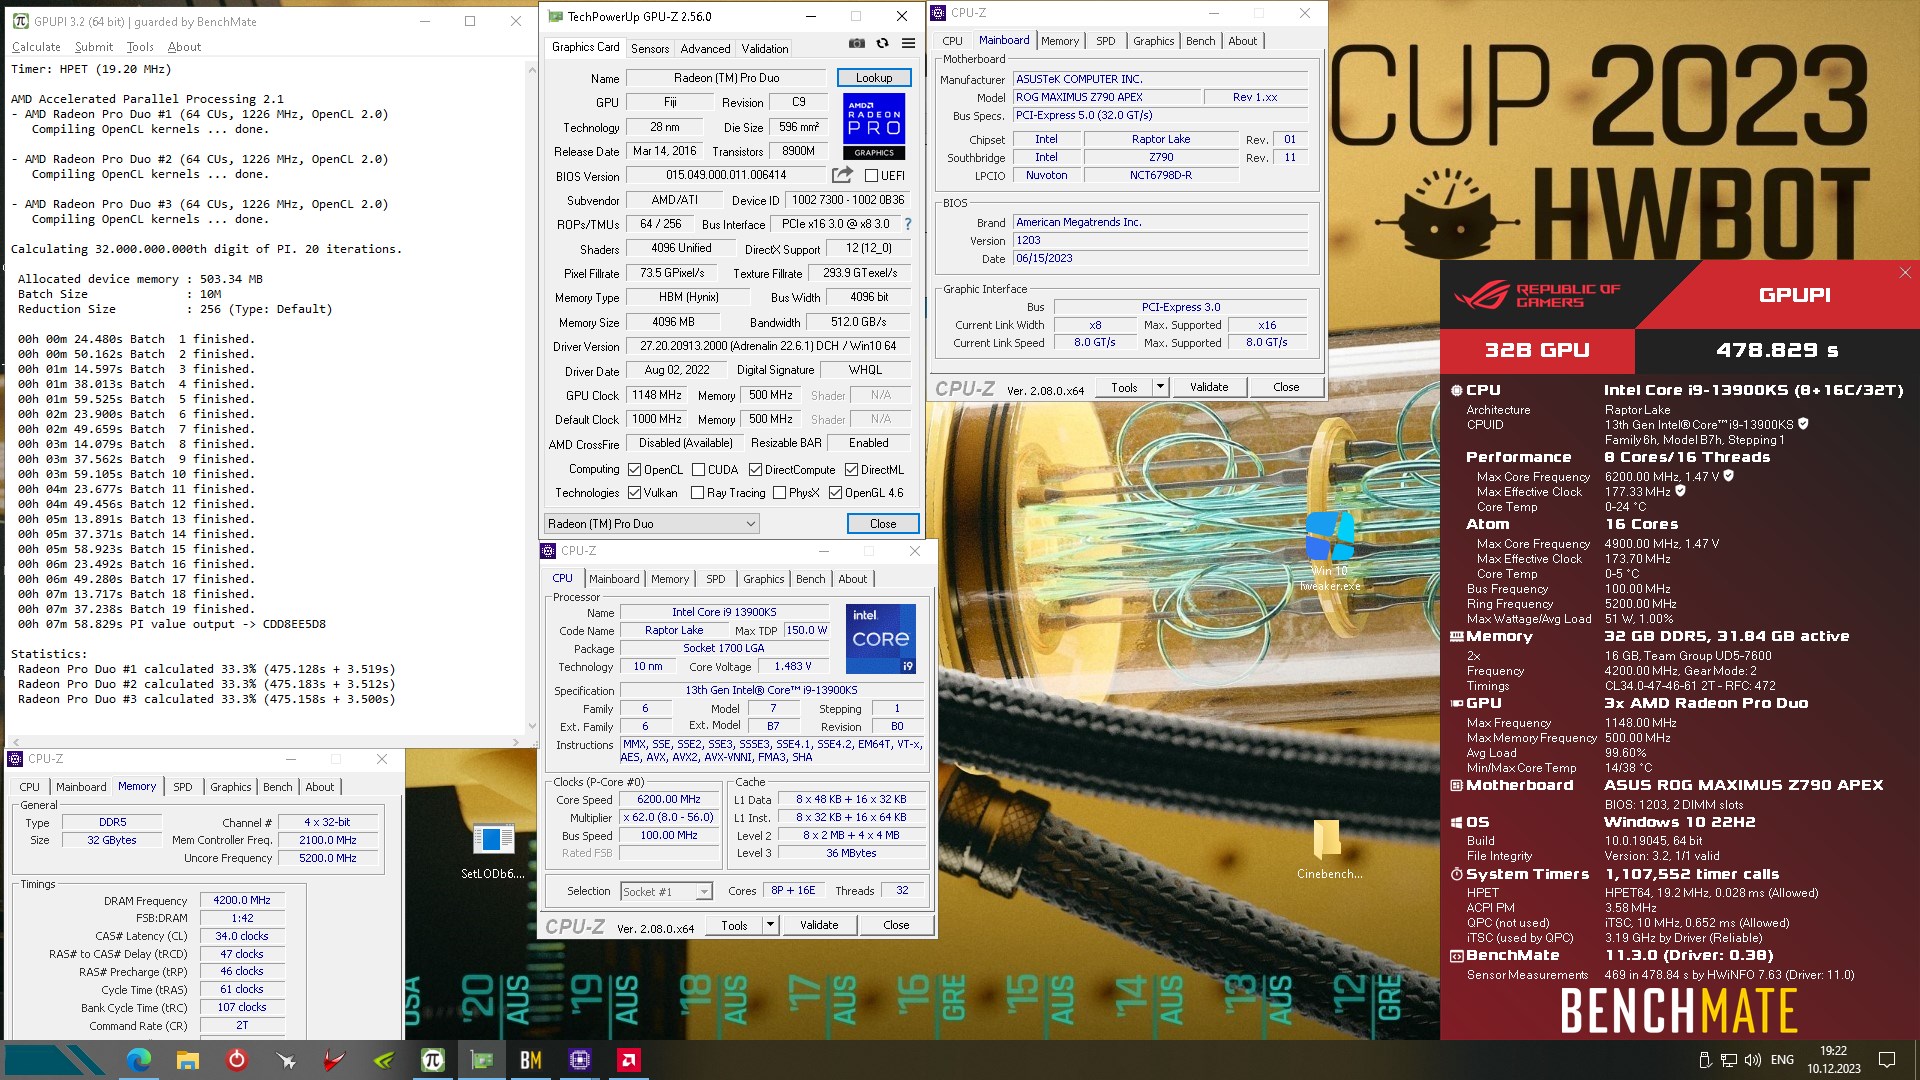Screen dimensions: 1920x1080
Task: Toggle the OpenCL checkbox
Action: [634, 470]
